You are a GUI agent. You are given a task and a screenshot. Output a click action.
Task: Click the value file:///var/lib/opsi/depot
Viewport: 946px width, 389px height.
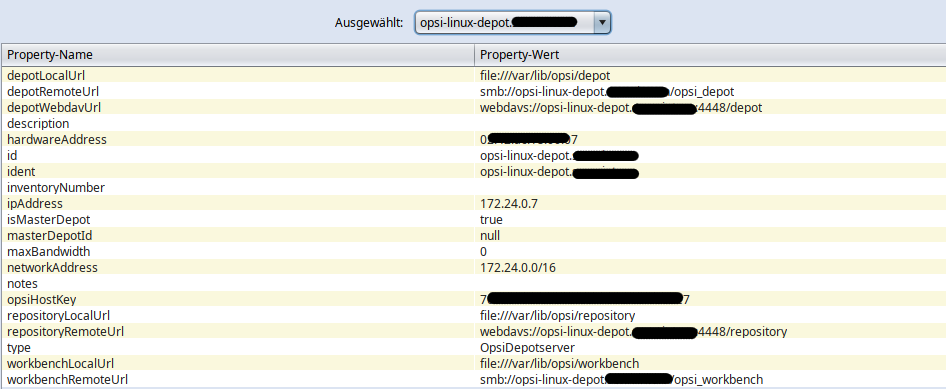545,75
